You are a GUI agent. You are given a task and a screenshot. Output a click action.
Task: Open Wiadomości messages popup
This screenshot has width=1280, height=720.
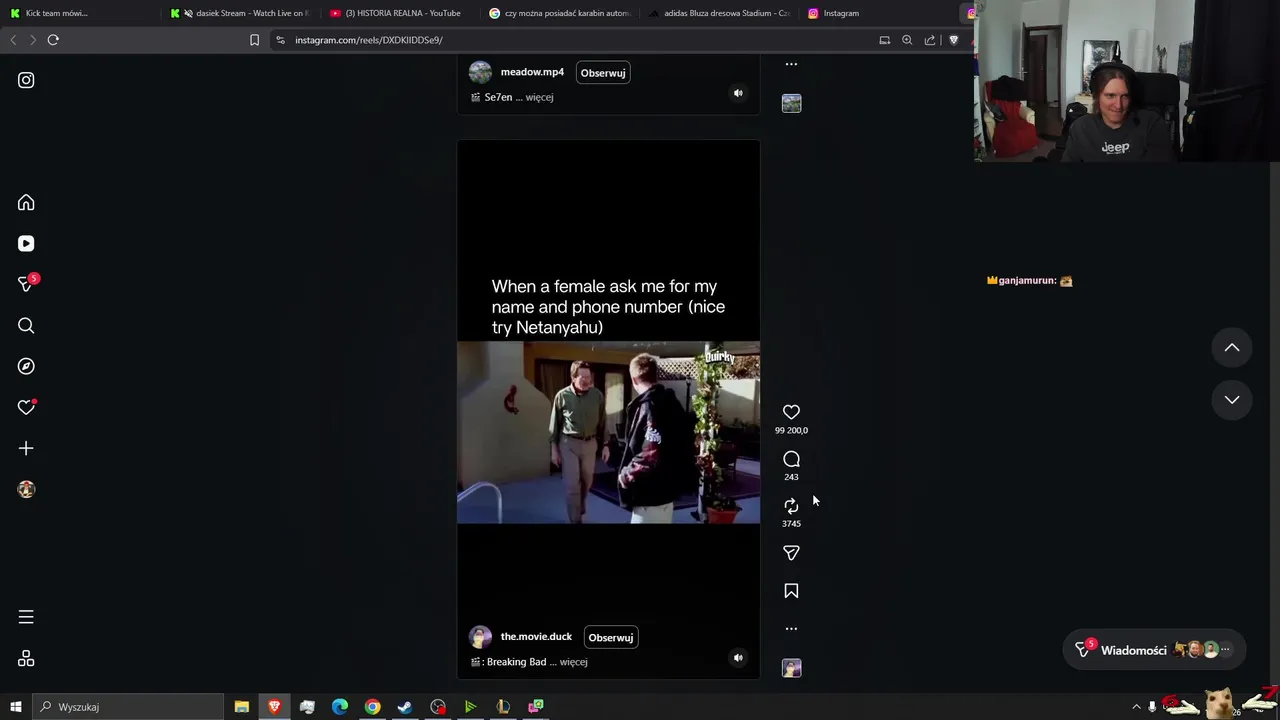1154,650
